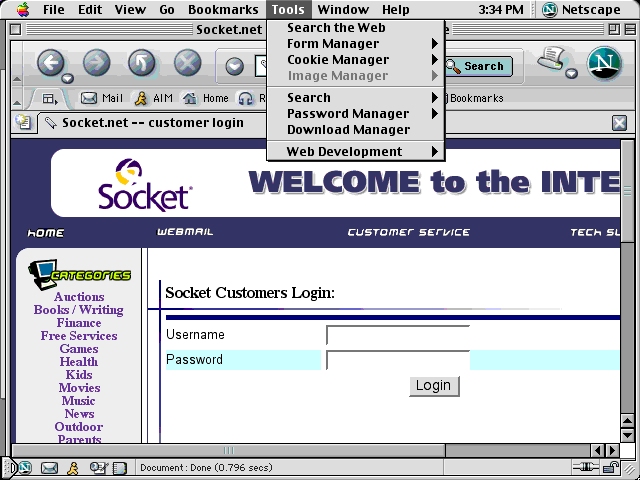Launch AIM from the personal toolbar
Image resolution: width=640 pixels, height=480 pixels.
[x=153, y=98]
